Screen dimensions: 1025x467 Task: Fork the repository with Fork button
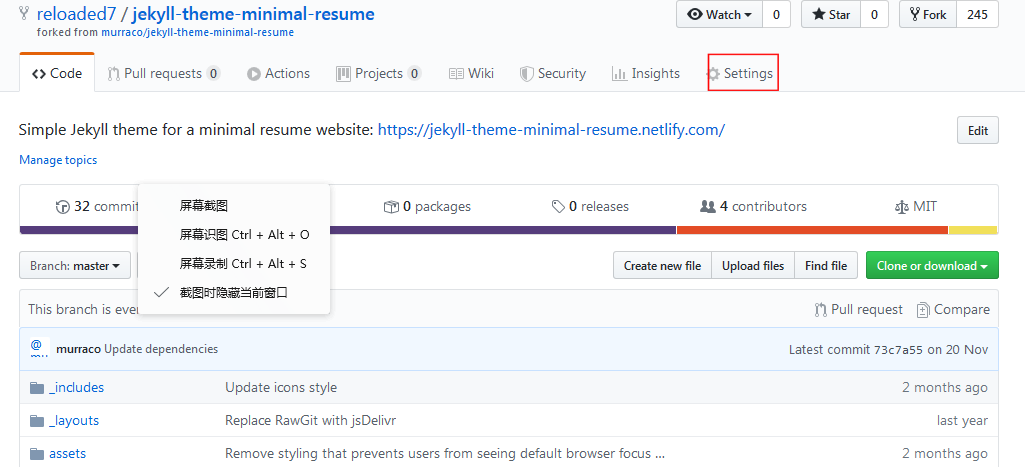coord(928,14)
